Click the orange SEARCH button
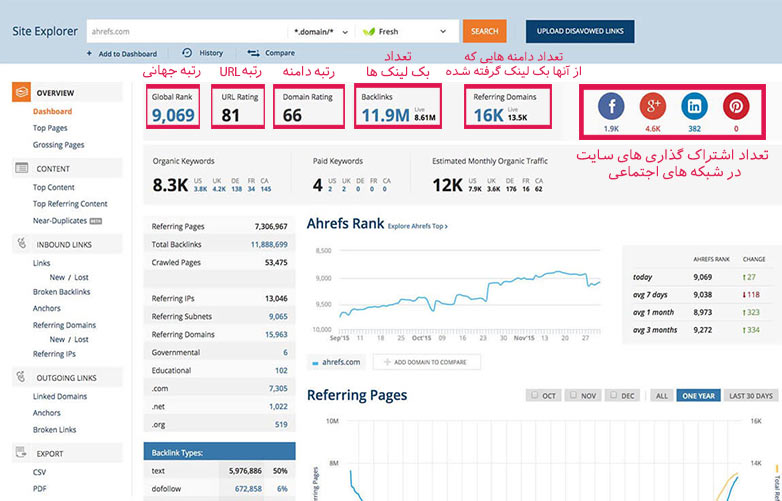 484,31
